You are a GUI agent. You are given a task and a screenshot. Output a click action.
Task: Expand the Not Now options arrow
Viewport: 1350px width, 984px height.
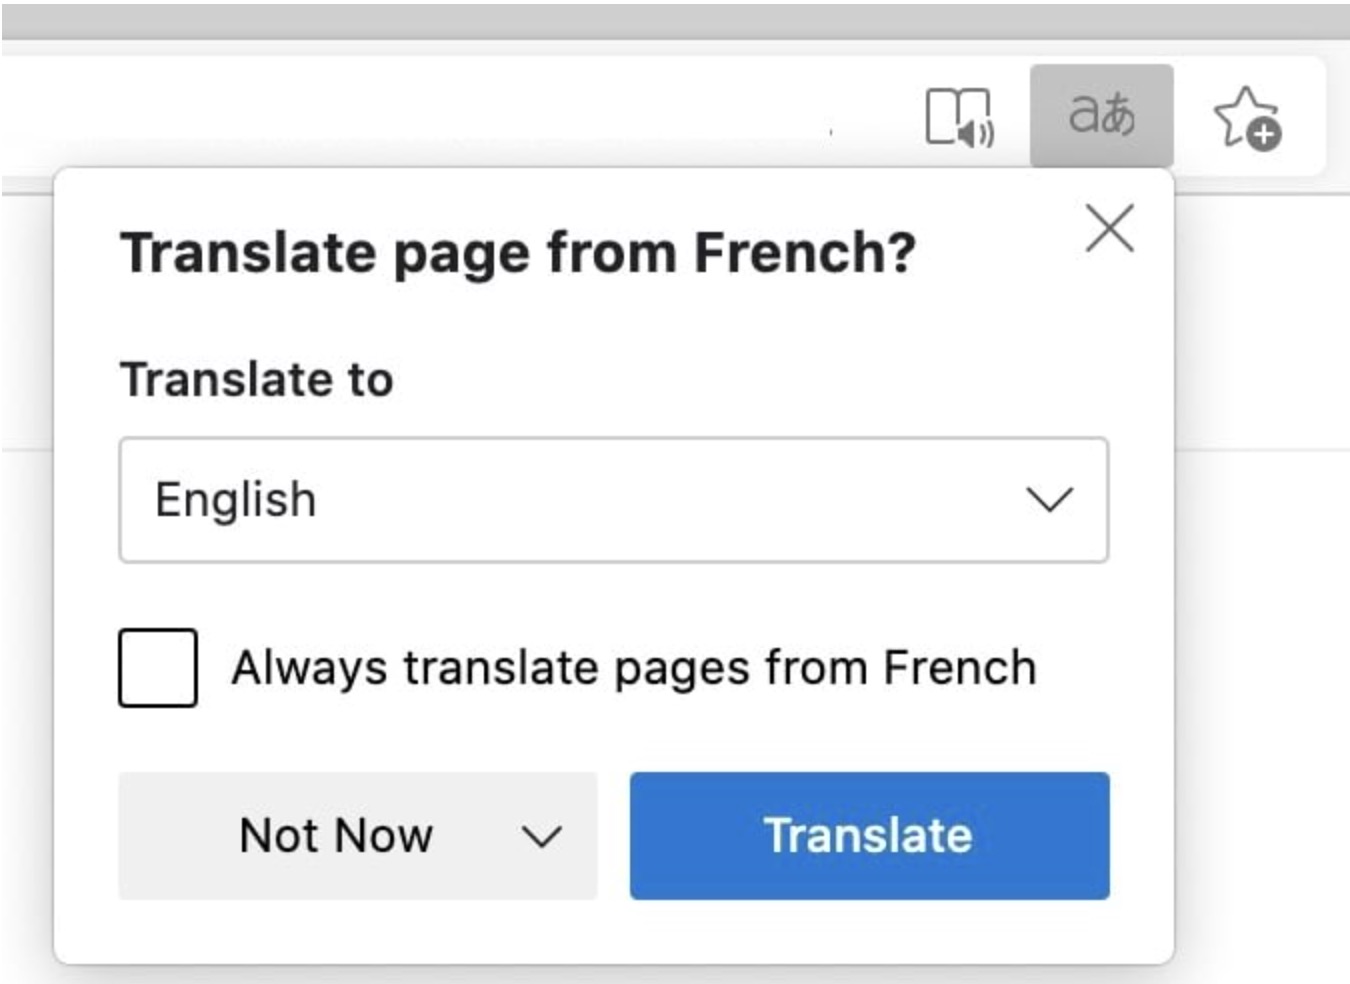[x=542, y=836]
